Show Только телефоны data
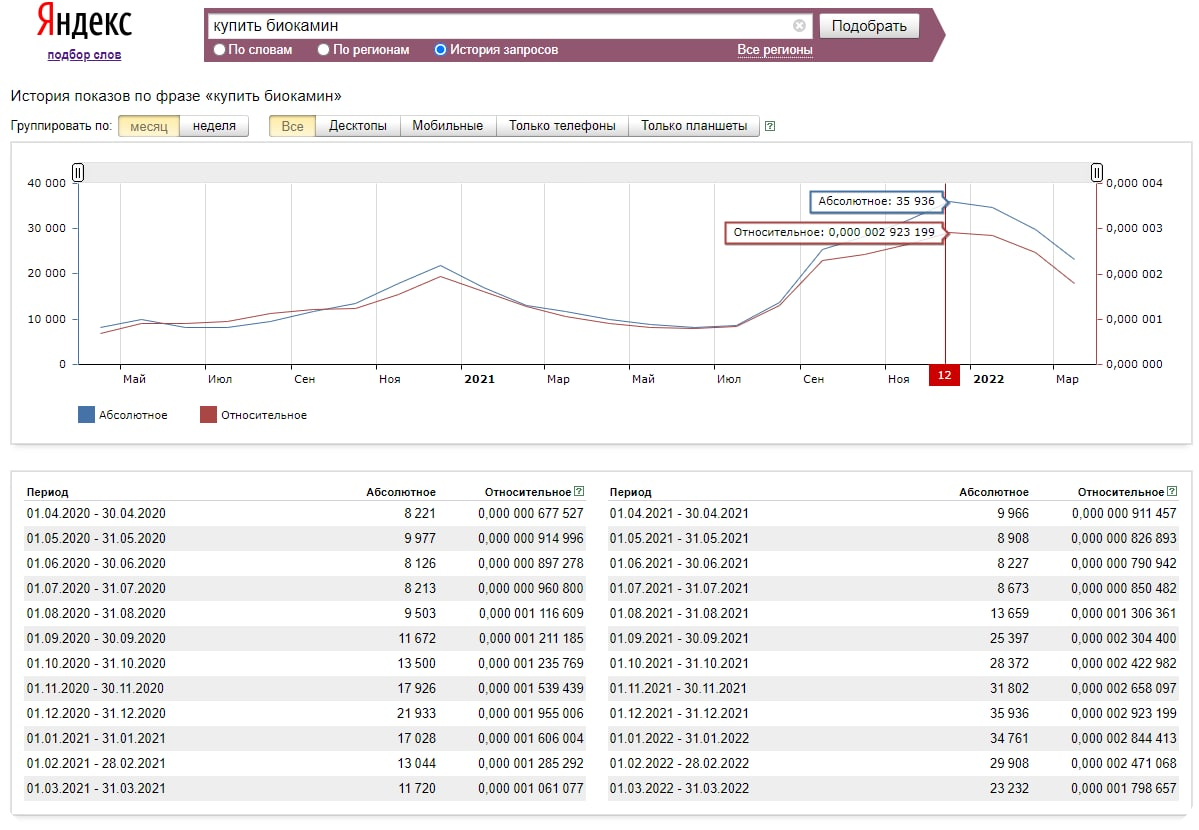Image resolution: width=1199 pixels, height=830 pixels. pos(562,126)
